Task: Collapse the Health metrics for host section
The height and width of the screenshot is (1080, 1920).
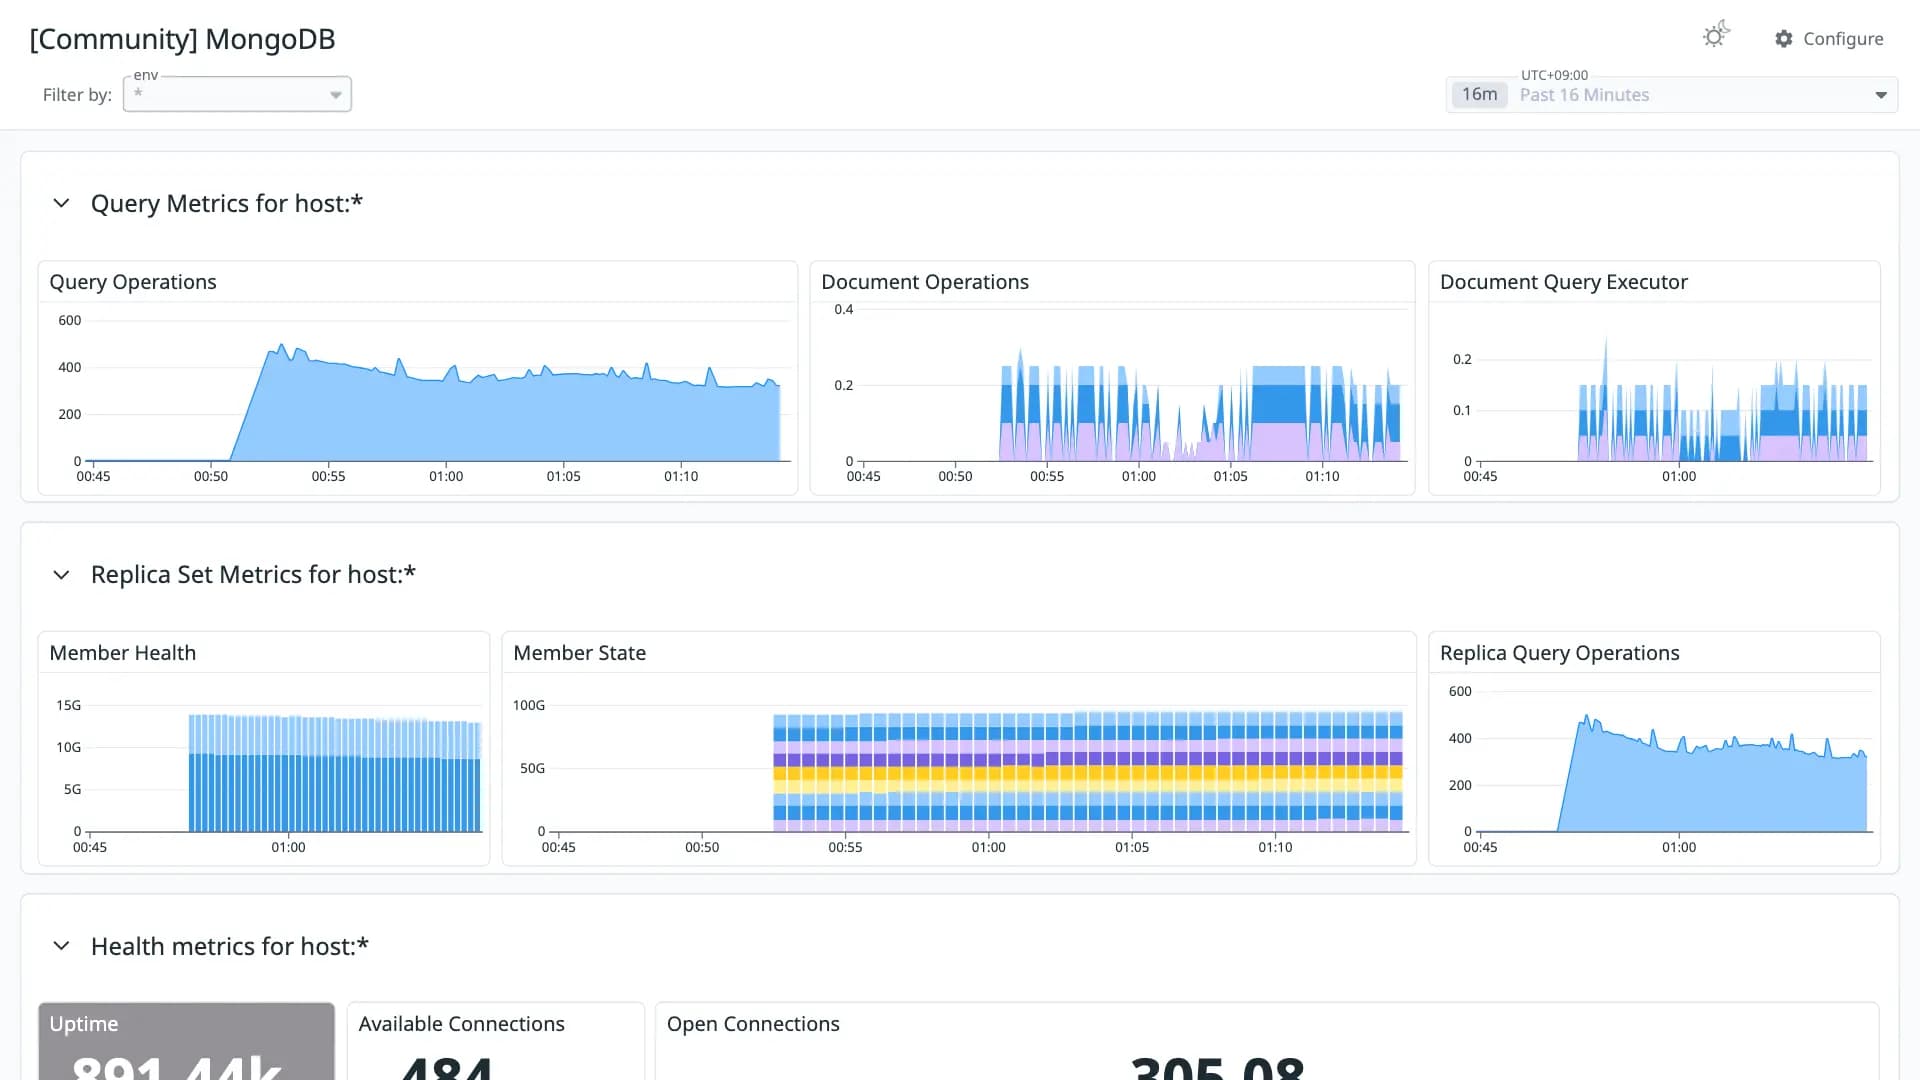Action: coord(61,946)
